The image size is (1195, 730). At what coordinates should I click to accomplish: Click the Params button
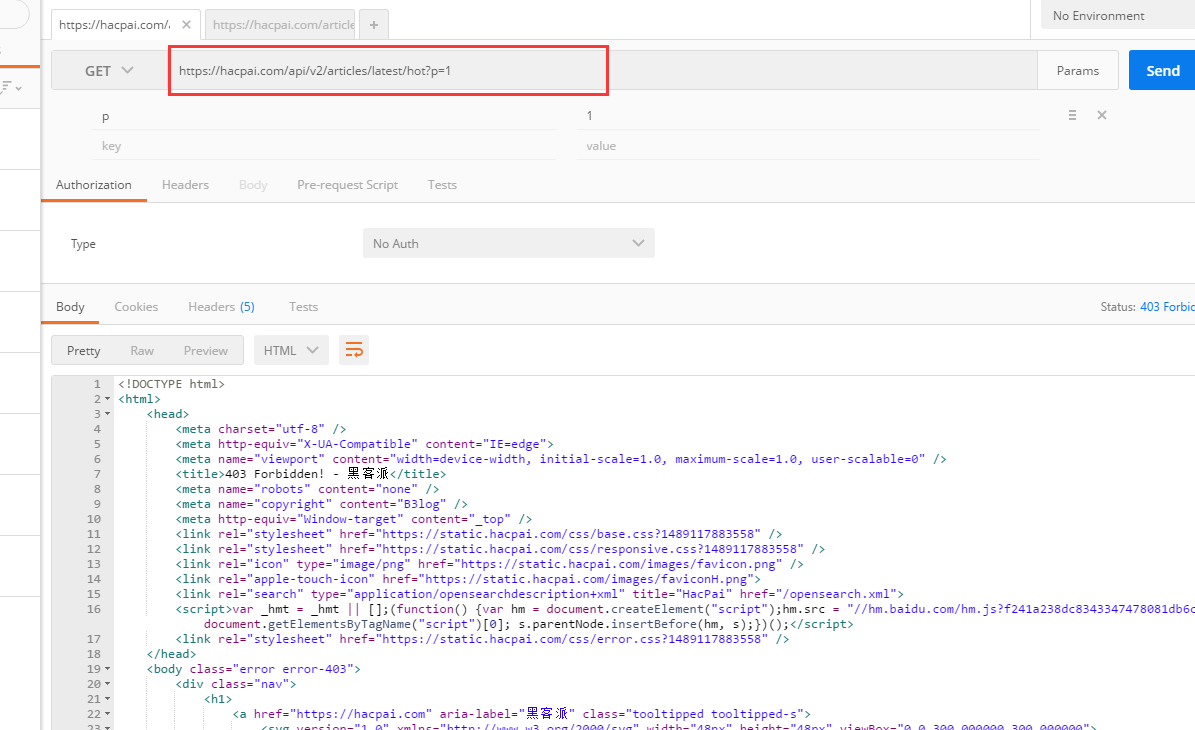1077,71
